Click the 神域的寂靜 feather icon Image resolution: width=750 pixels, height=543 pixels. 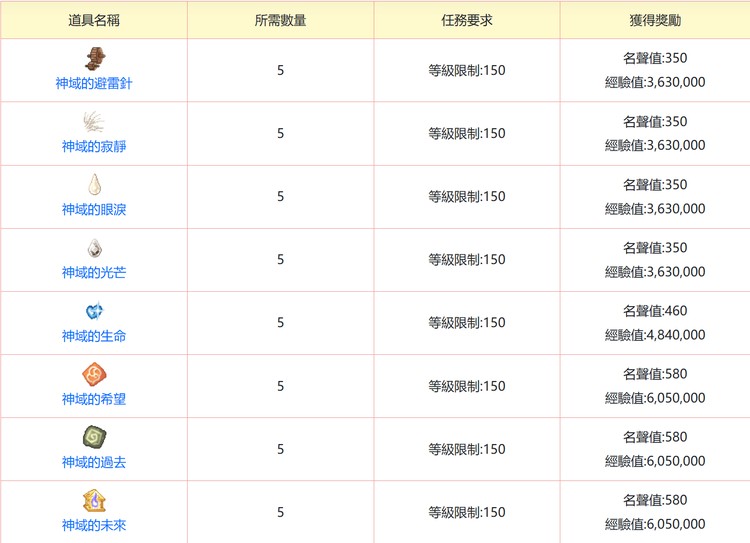click(94, 122)
